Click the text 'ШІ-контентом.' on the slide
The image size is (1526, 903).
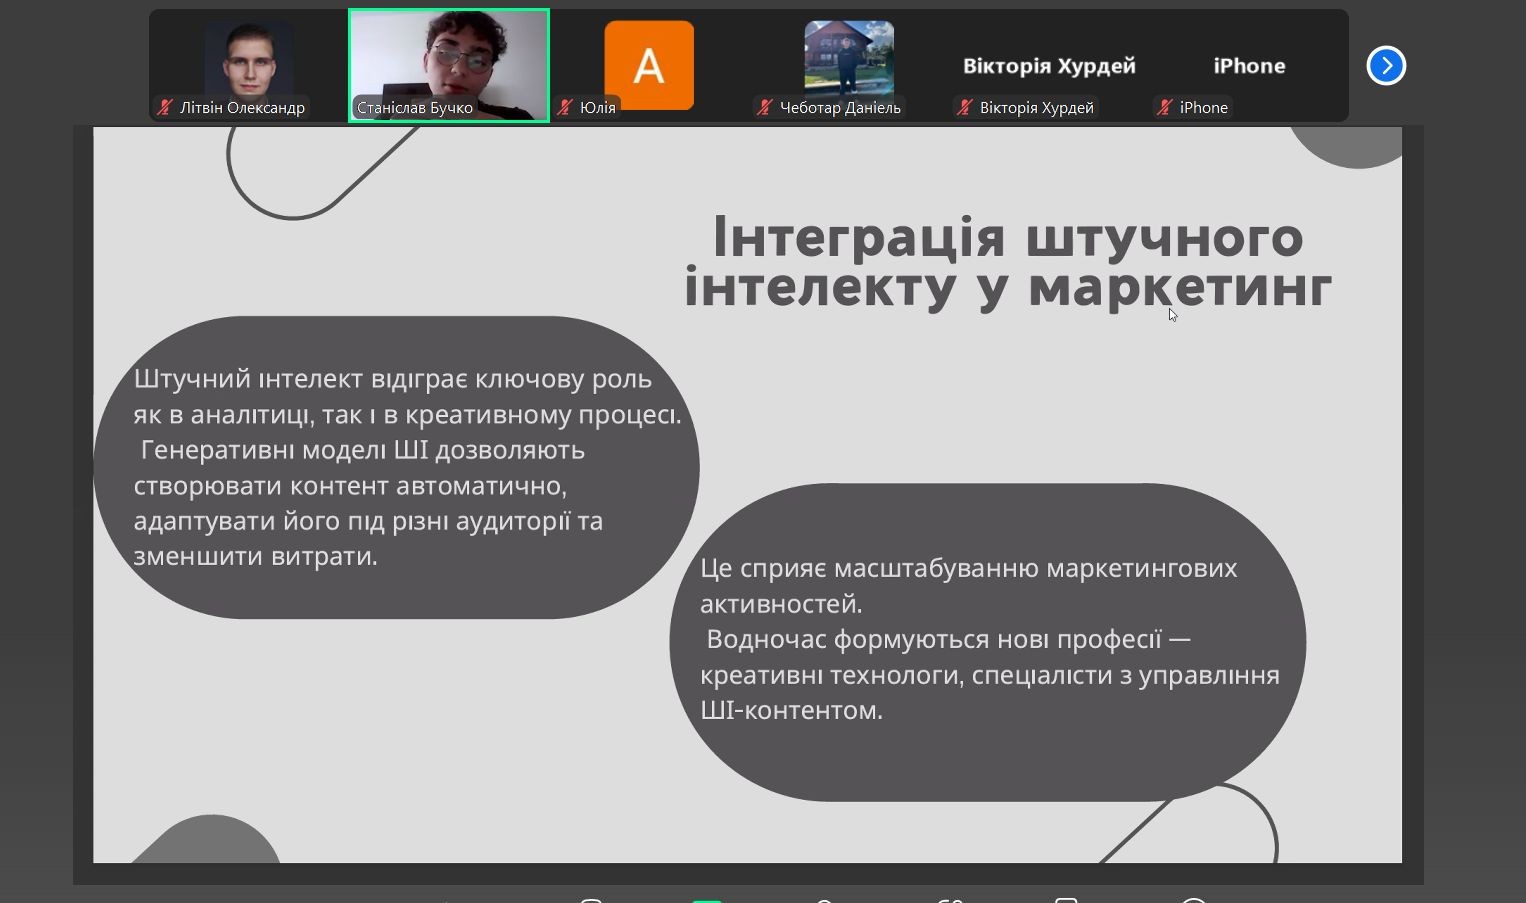[792, 711]
